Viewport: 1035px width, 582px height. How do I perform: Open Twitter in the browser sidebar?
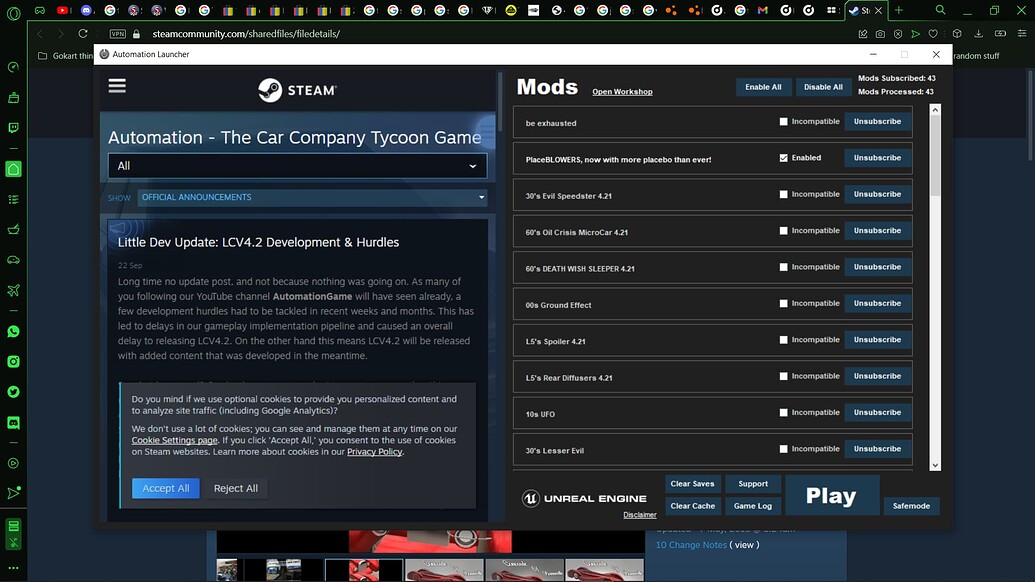click(x=13, y=392)
